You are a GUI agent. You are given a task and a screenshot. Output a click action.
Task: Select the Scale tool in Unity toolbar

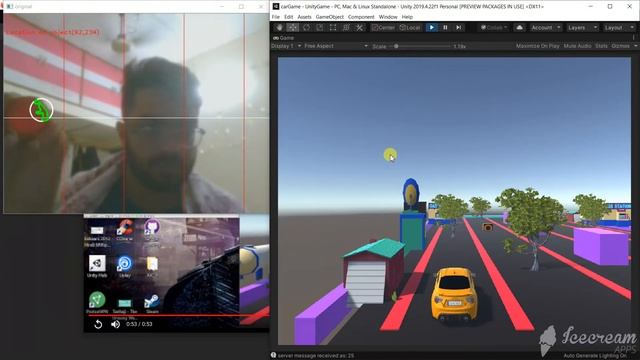pyautogui.click(x=320, y=27)
